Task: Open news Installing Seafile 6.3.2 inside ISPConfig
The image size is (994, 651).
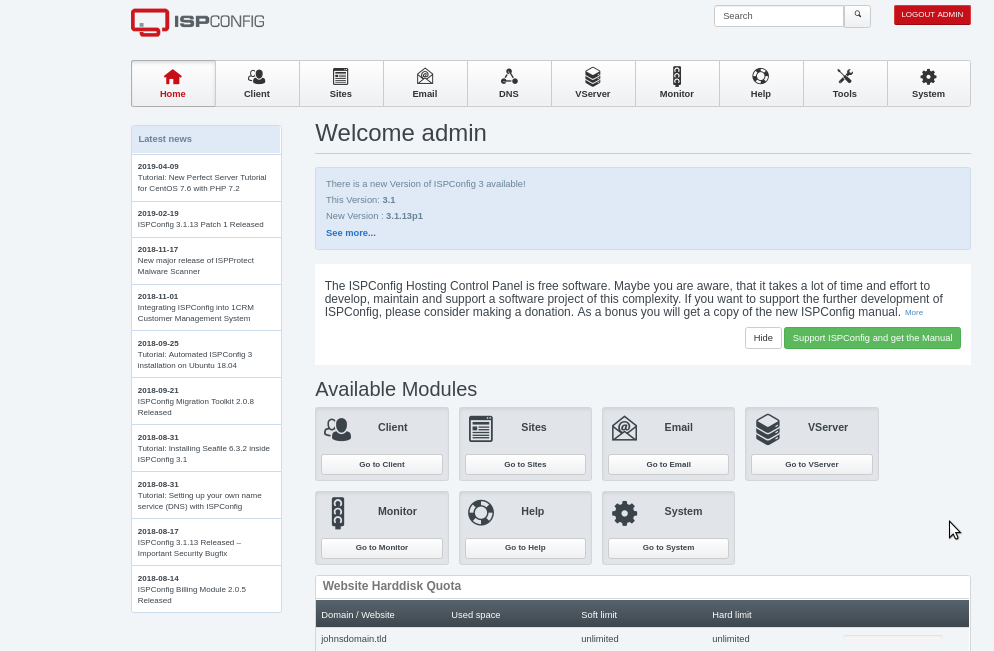Action: (206, 448)
